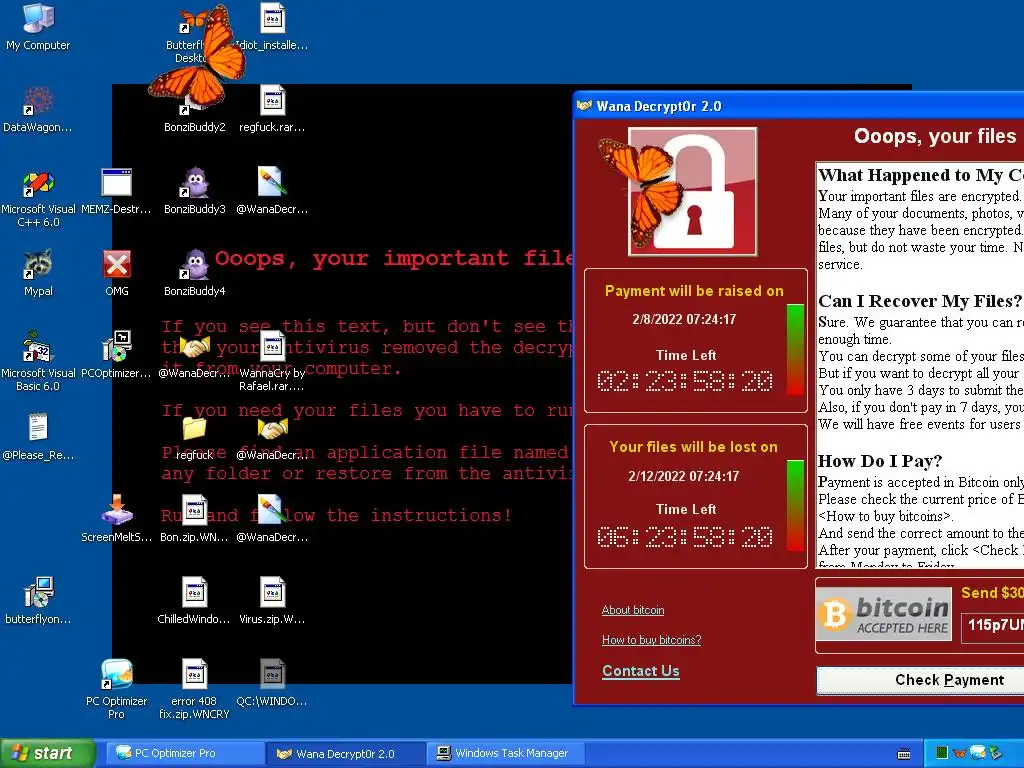Click the BonziBuddy4 desktop shortcut

click(195, 273)
